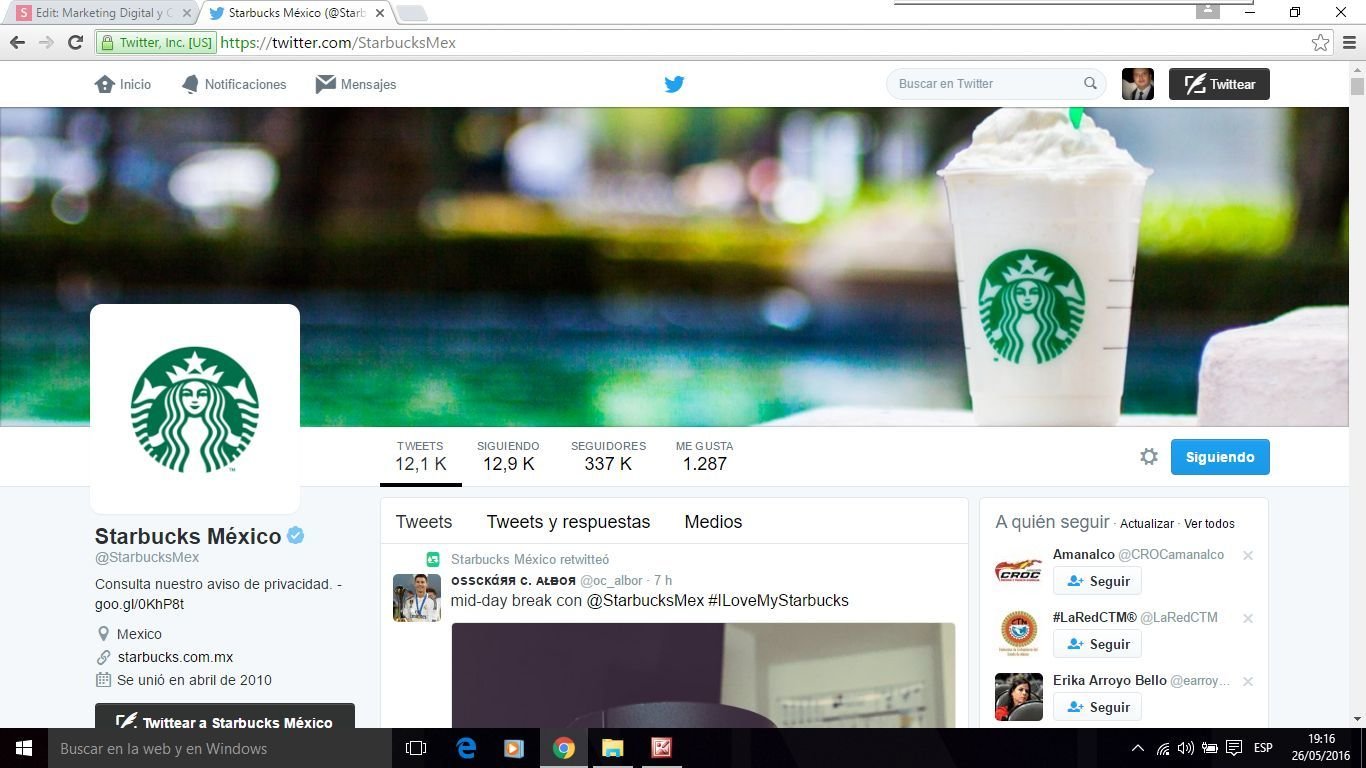Close the Starbucks México browser tab

click(x=379, y=13)
